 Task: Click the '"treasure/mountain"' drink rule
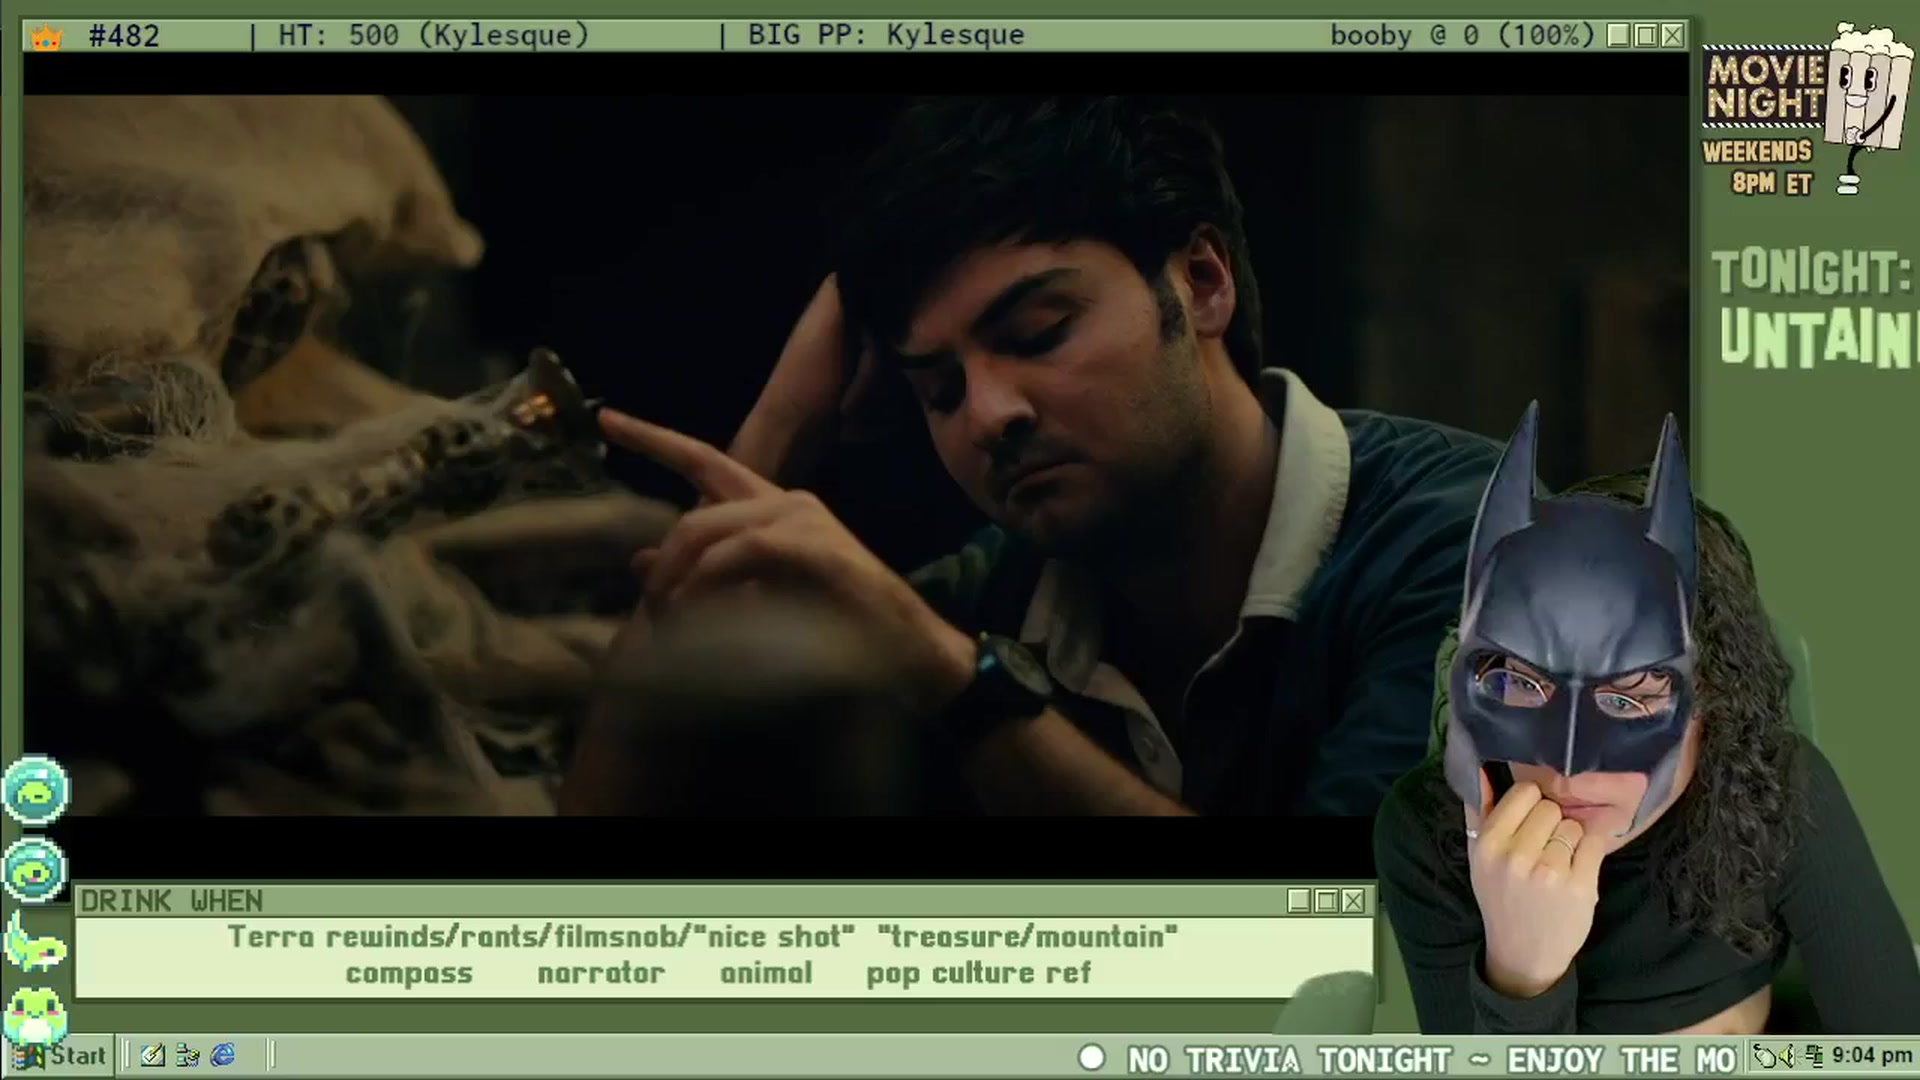pyautogui.click(x=1027, y=937)
